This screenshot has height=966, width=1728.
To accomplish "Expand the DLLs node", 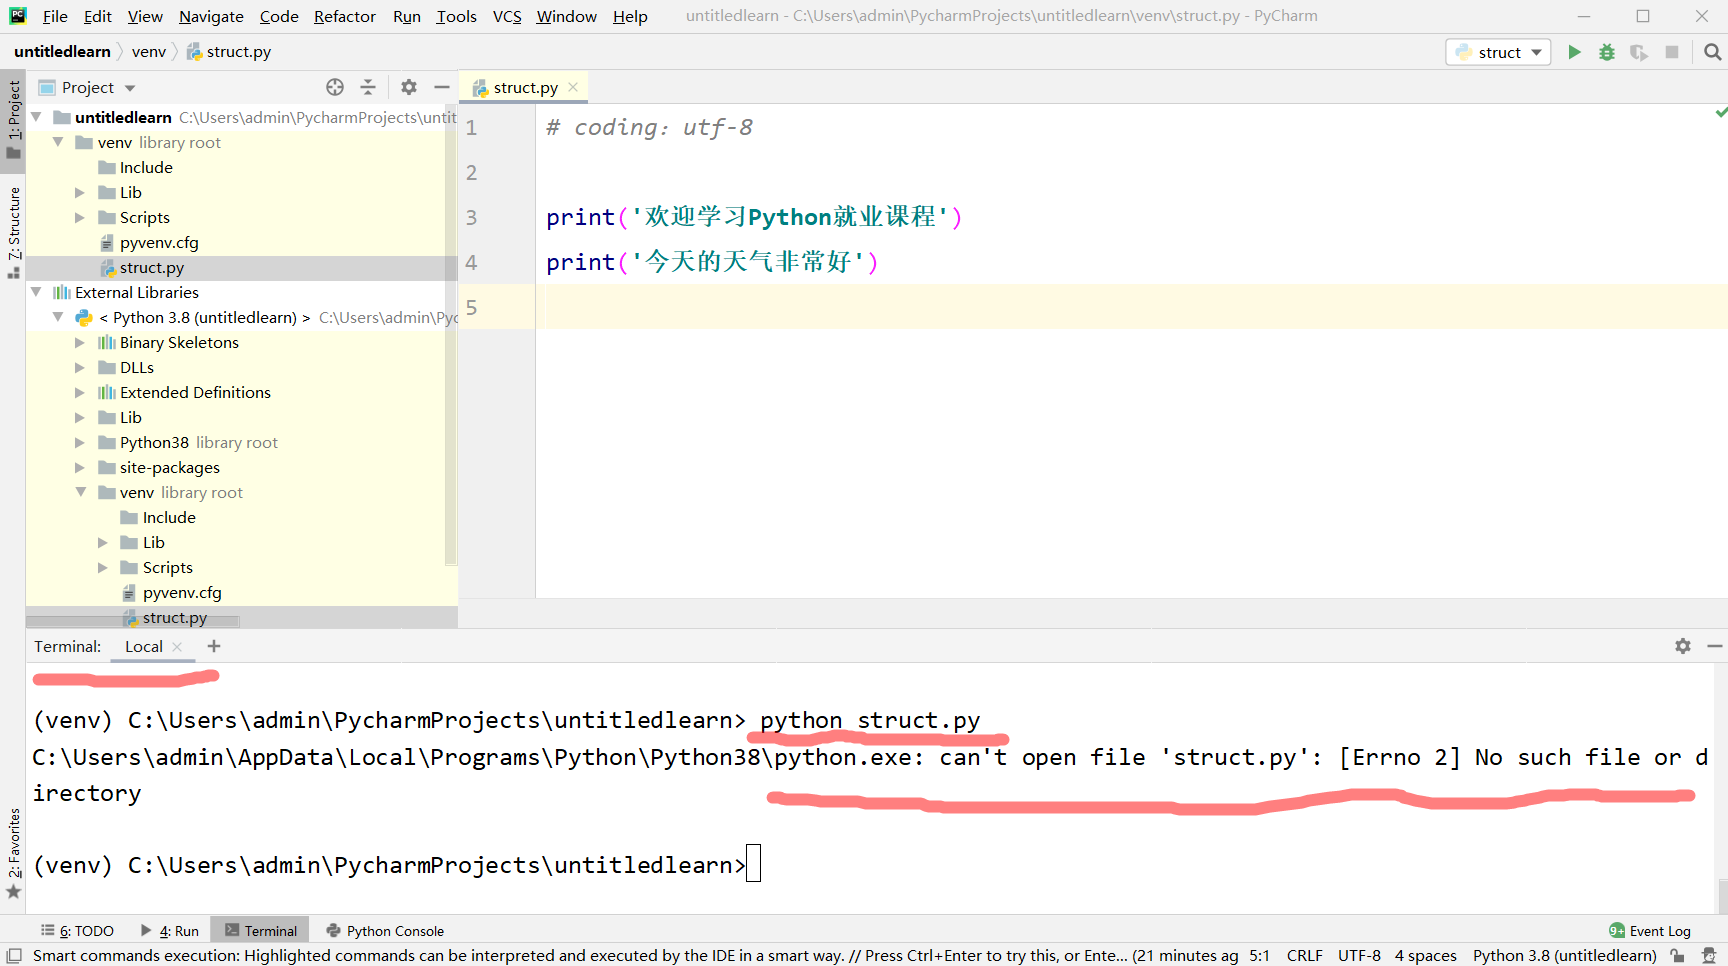I will [x=80, y=367].
